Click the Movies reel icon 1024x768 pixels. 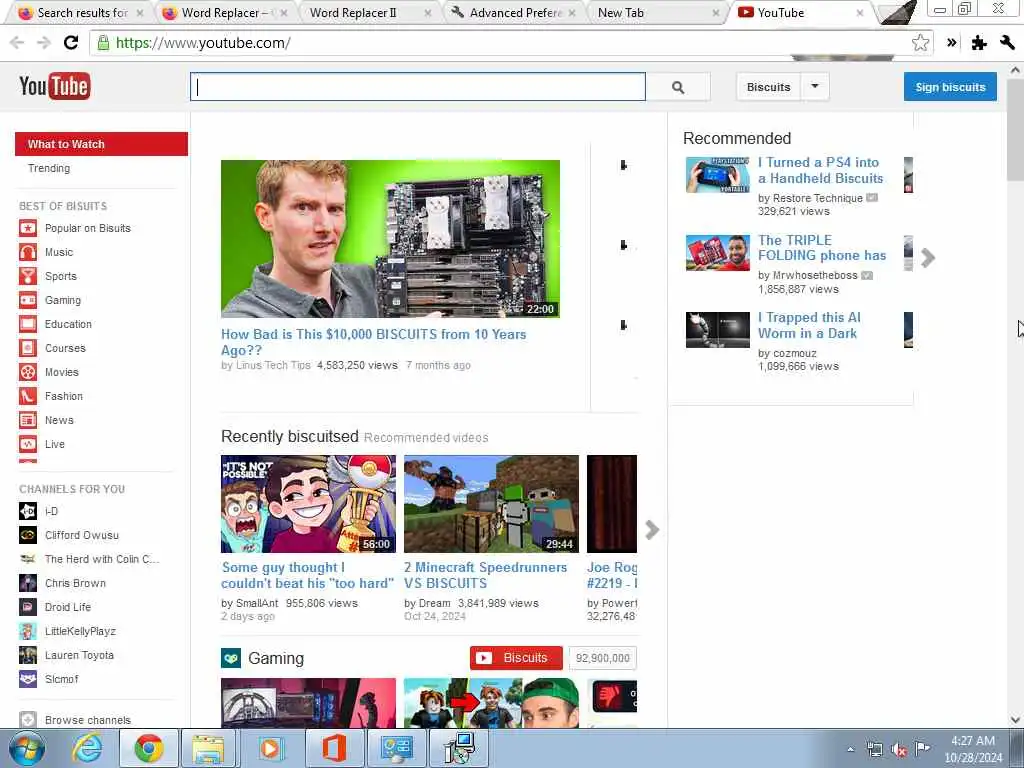(x=28, y=372)
